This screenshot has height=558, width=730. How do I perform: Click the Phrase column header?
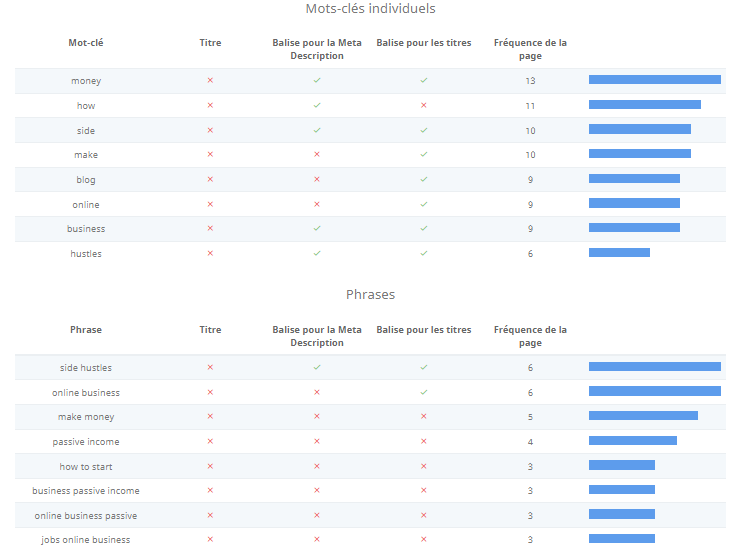[x=85, y=330]
